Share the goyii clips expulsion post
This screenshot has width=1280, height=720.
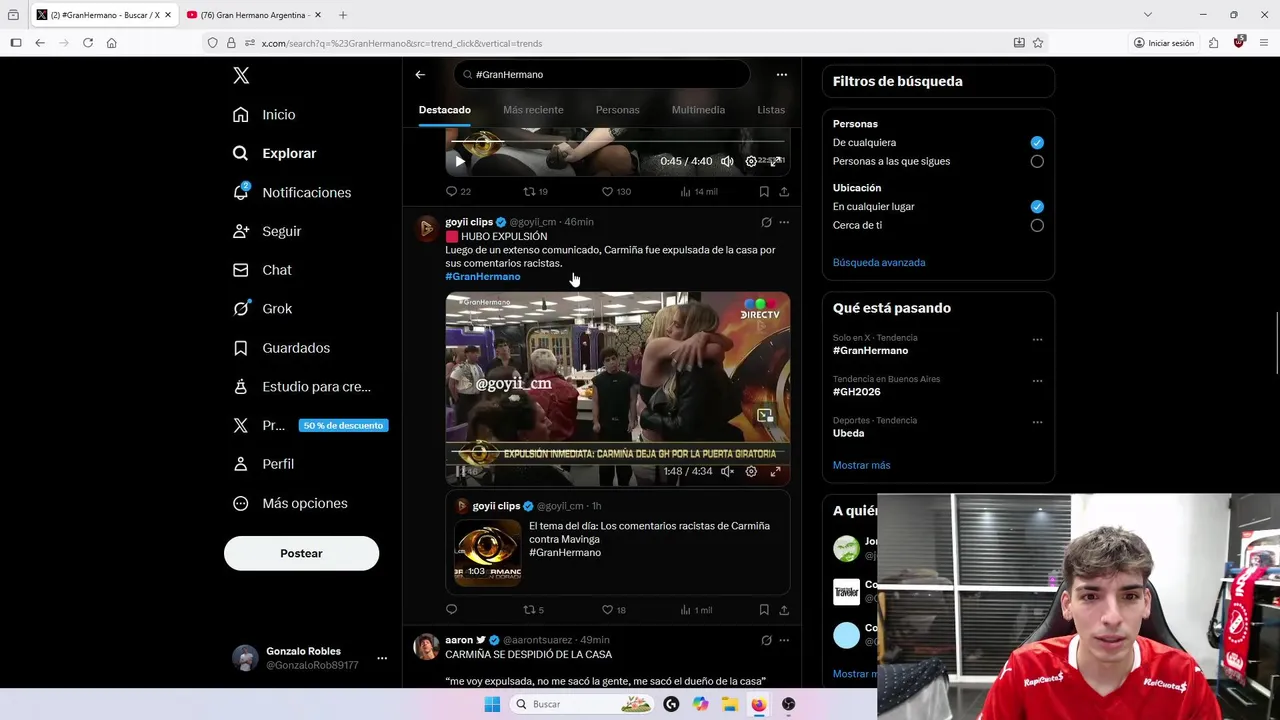[784, 610]
